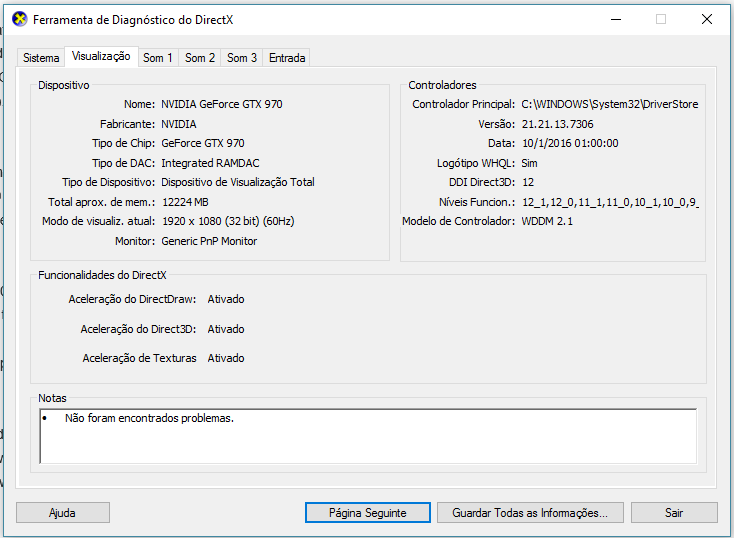Click the device name NVIDIA GeForce GTX 970
The width and height of the screenshot is (734, 538).
click(221, 104)
